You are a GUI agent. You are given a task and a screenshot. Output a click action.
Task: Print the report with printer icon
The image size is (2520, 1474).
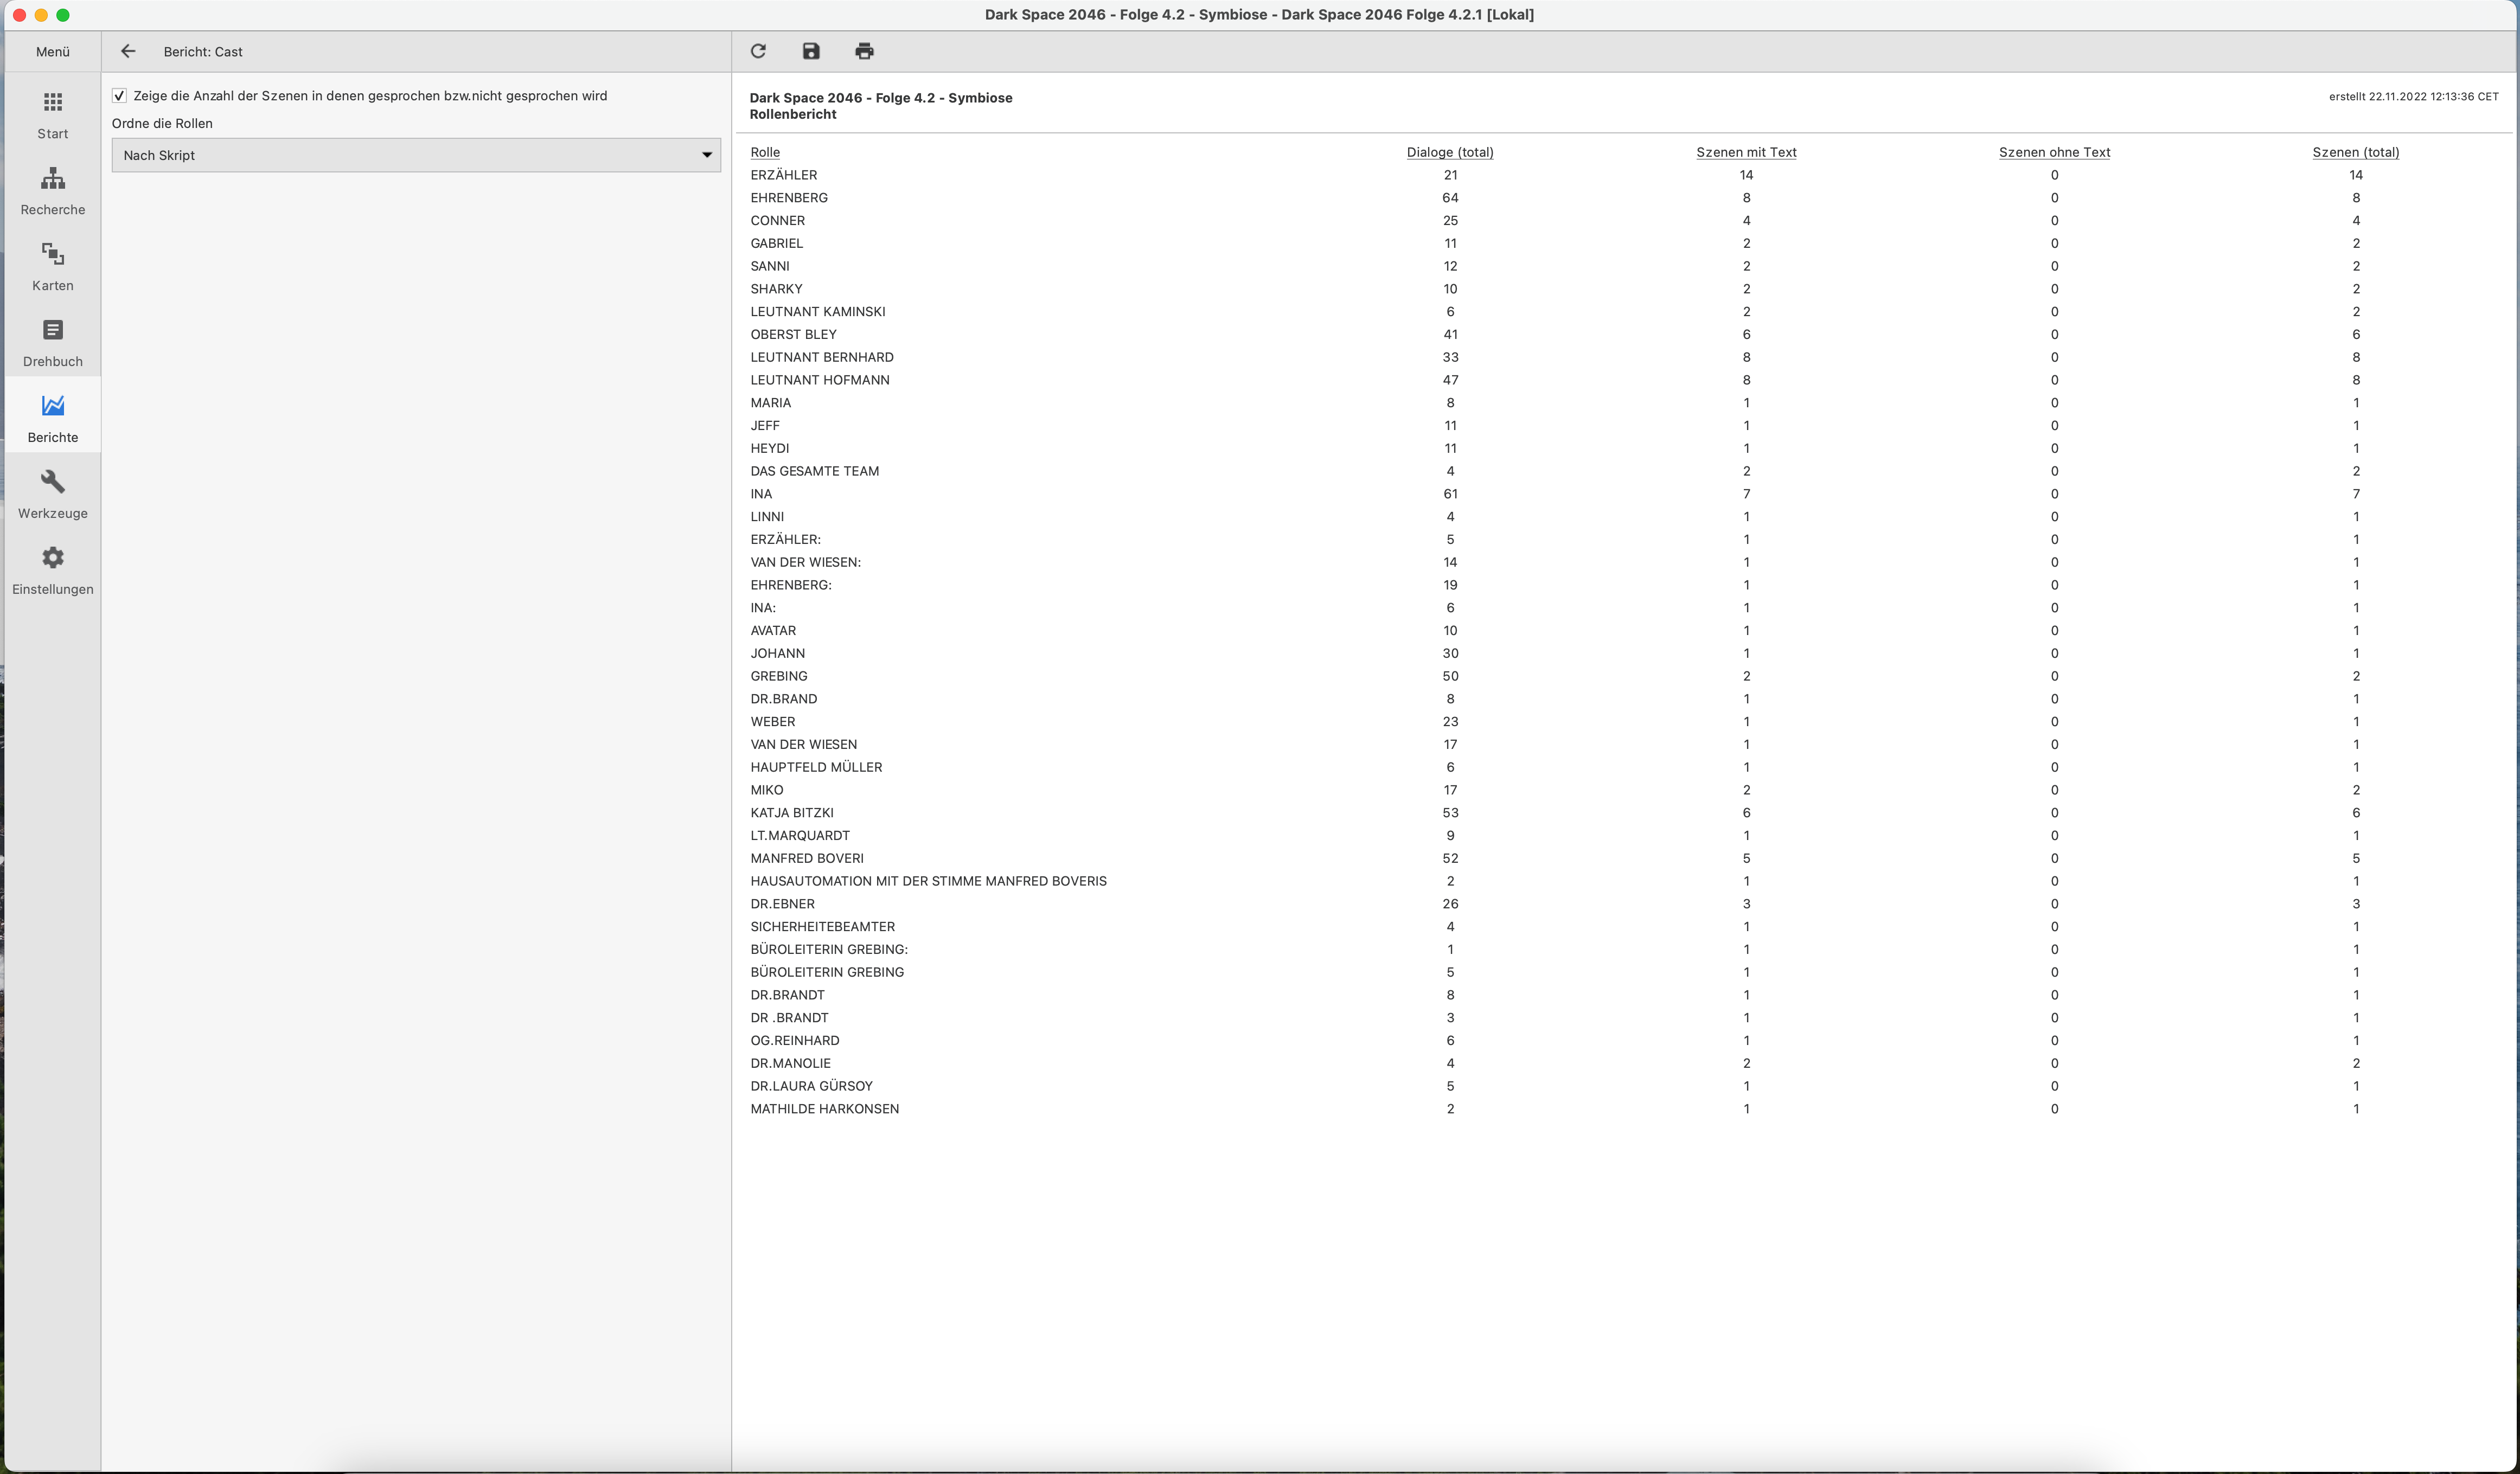[x=864, y=51]
